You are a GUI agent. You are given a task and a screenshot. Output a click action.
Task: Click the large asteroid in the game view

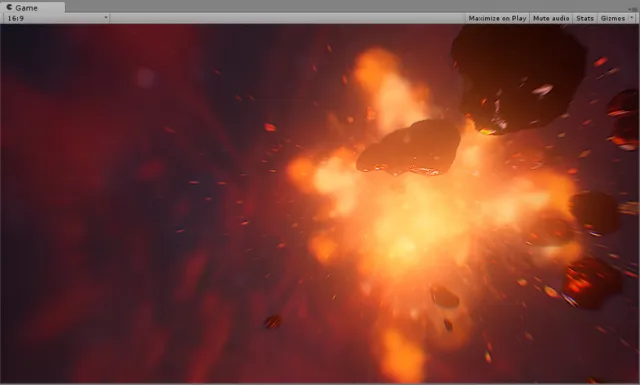click(519, 78)
